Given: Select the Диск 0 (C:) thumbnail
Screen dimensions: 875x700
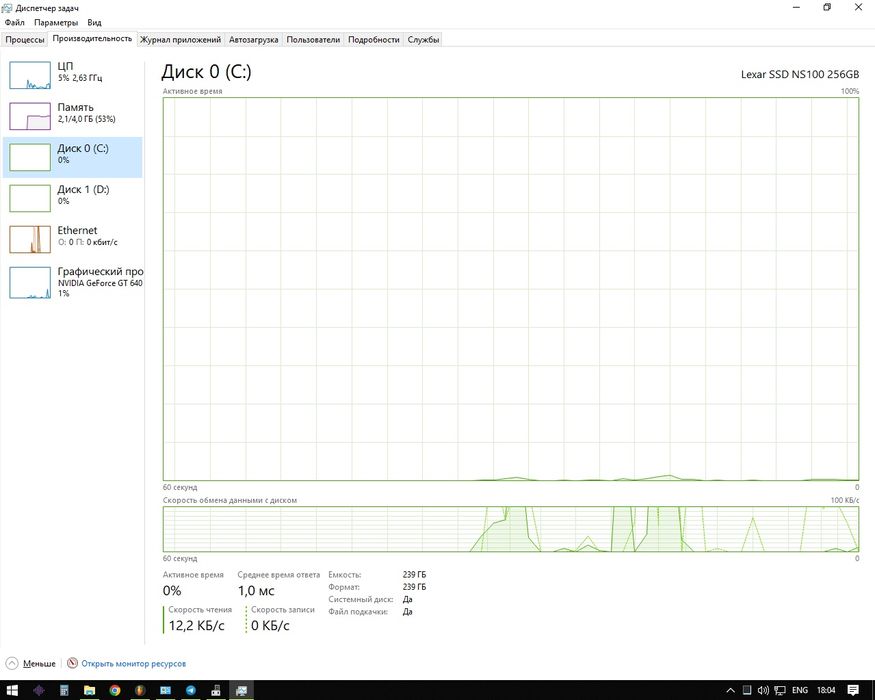Looking at the screenshot, I should point(30,157).
